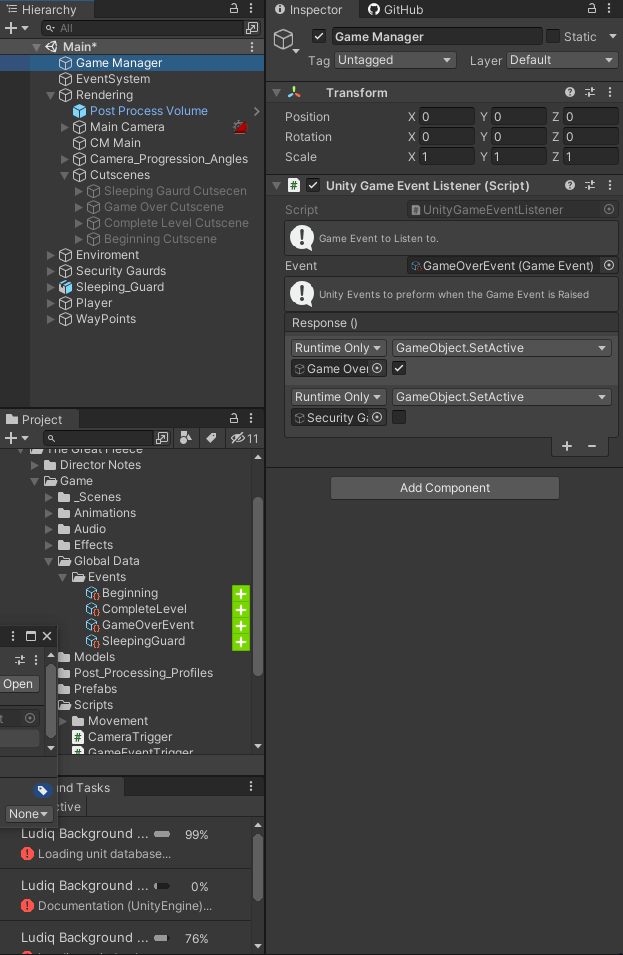This screenshot has height=955, width=623.
Task: Open the Tag dropdown set to Untagged
Action: (395, 60)
